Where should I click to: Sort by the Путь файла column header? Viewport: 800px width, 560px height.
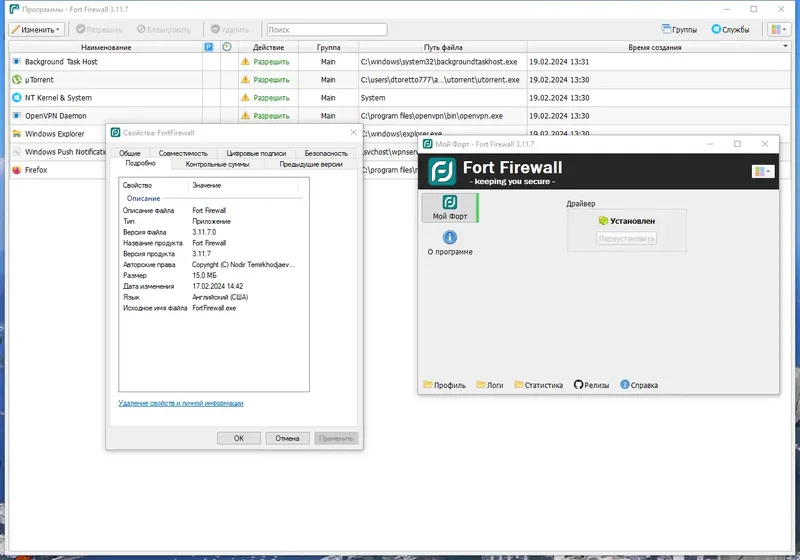pos(443,47)
